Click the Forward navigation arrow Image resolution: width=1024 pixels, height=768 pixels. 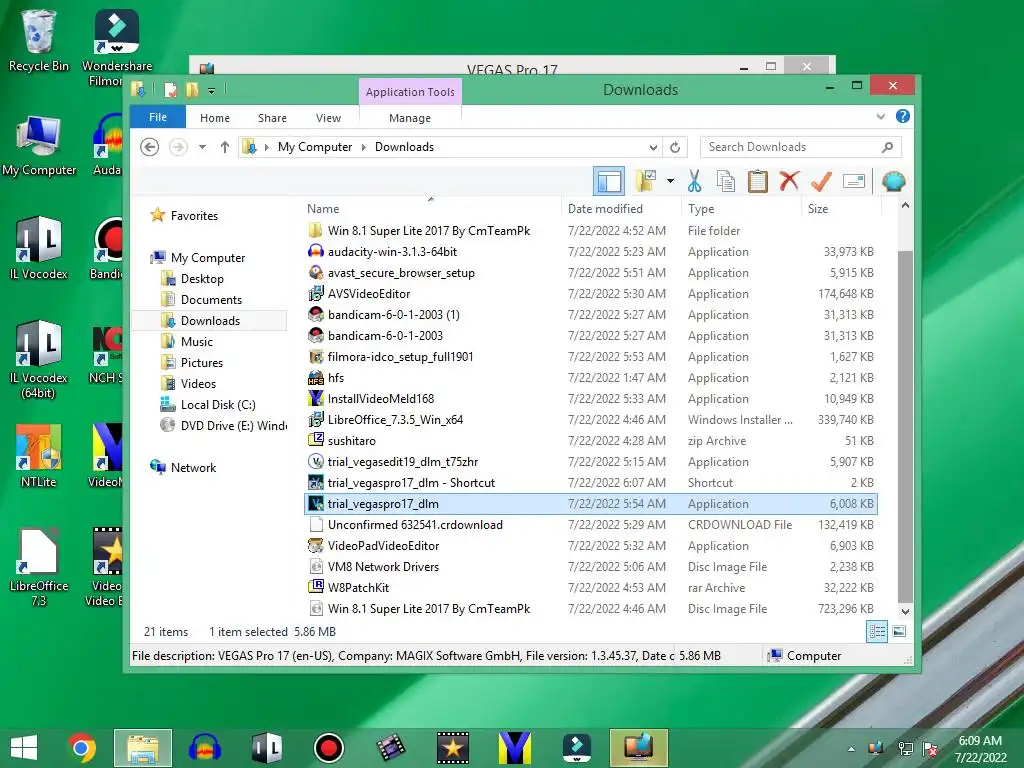pyautogui.click(x=178, y=147)
